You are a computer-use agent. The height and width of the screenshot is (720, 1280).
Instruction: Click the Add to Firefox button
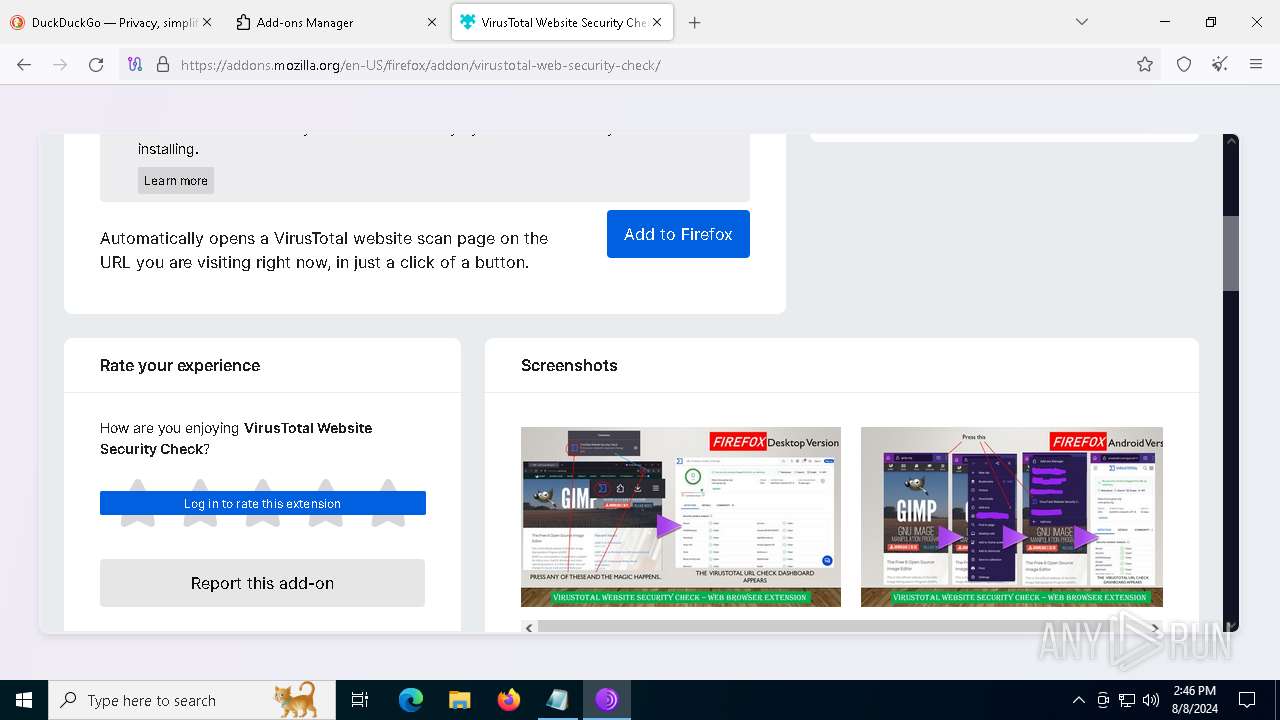tap(678, 234)
